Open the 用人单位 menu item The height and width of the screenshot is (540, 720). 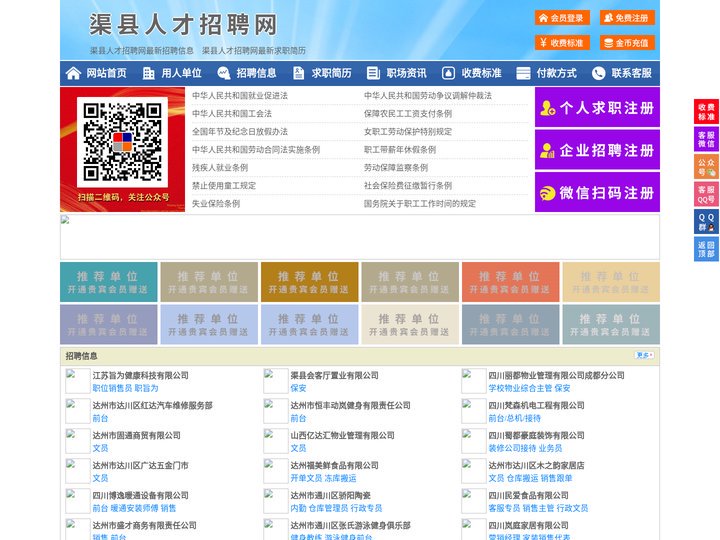[x=181, y=73]
